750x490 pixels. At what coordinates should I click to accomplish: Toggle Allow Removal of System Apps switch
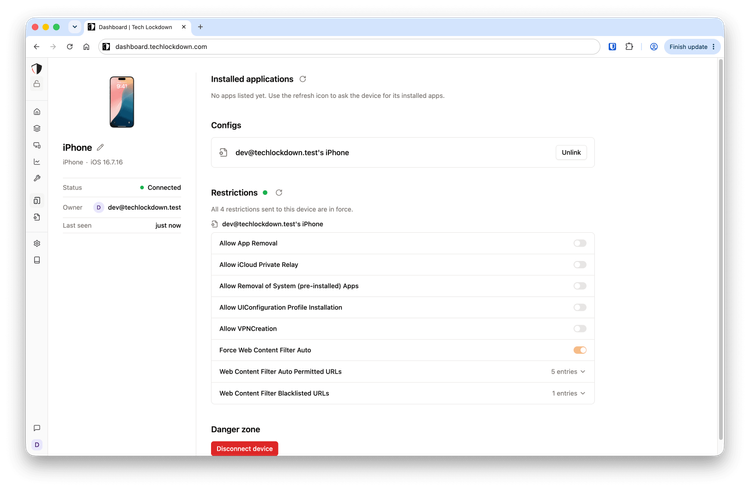pyautogui.click(x=580, y=286)
